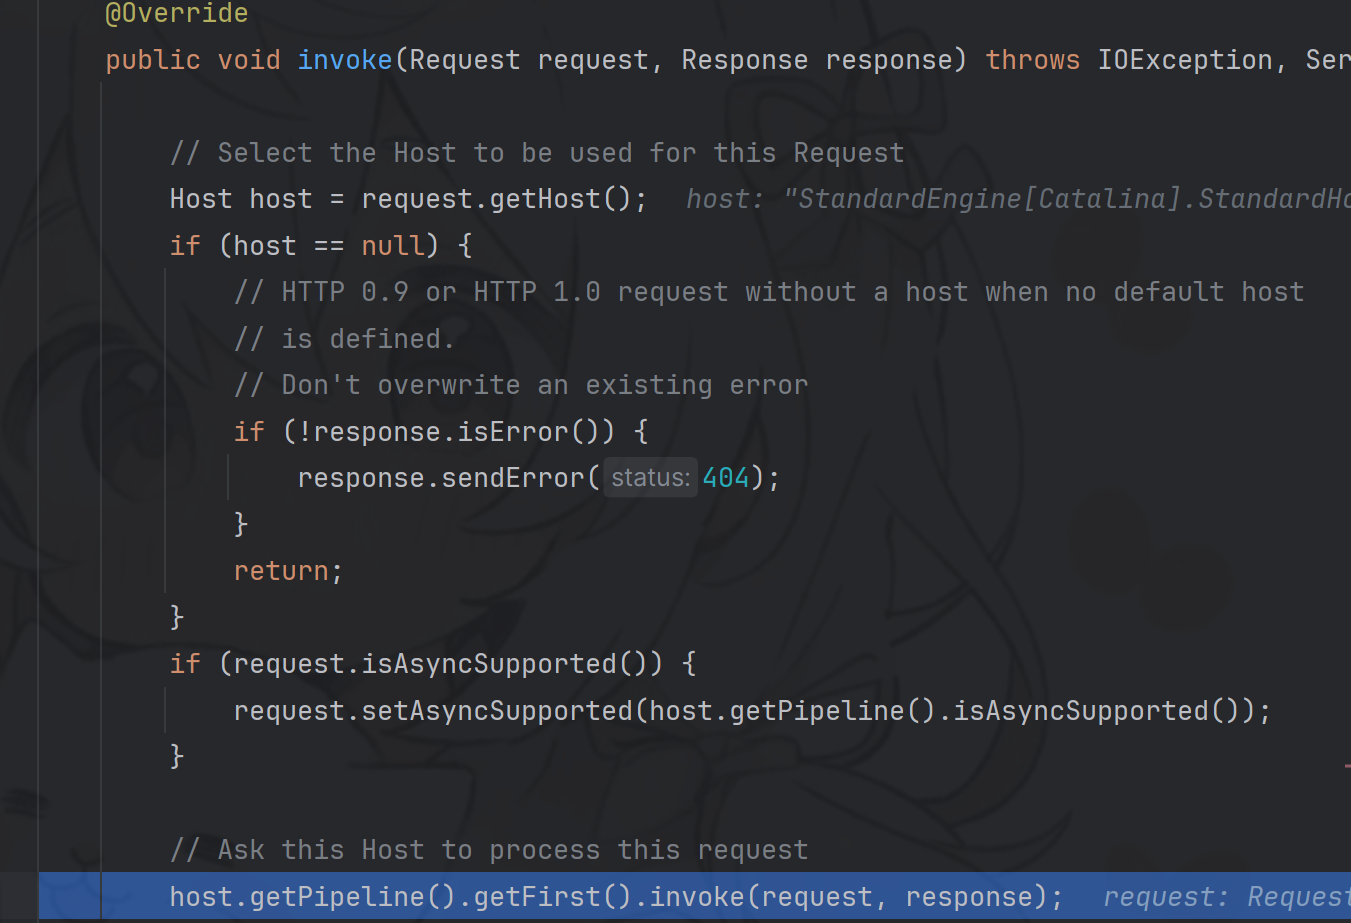Image resolution: width=1351 pixels, height=923 pixels.
Task: Click the "Ask this Host to process" comment
Action: pos(489,850)
